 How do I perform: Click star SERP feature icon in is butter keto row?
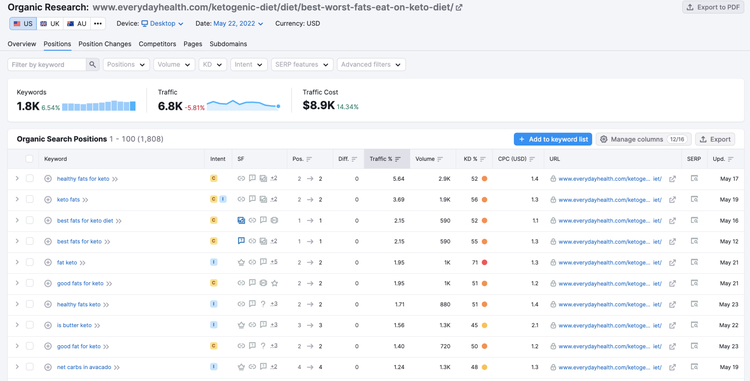pos(241,325)
